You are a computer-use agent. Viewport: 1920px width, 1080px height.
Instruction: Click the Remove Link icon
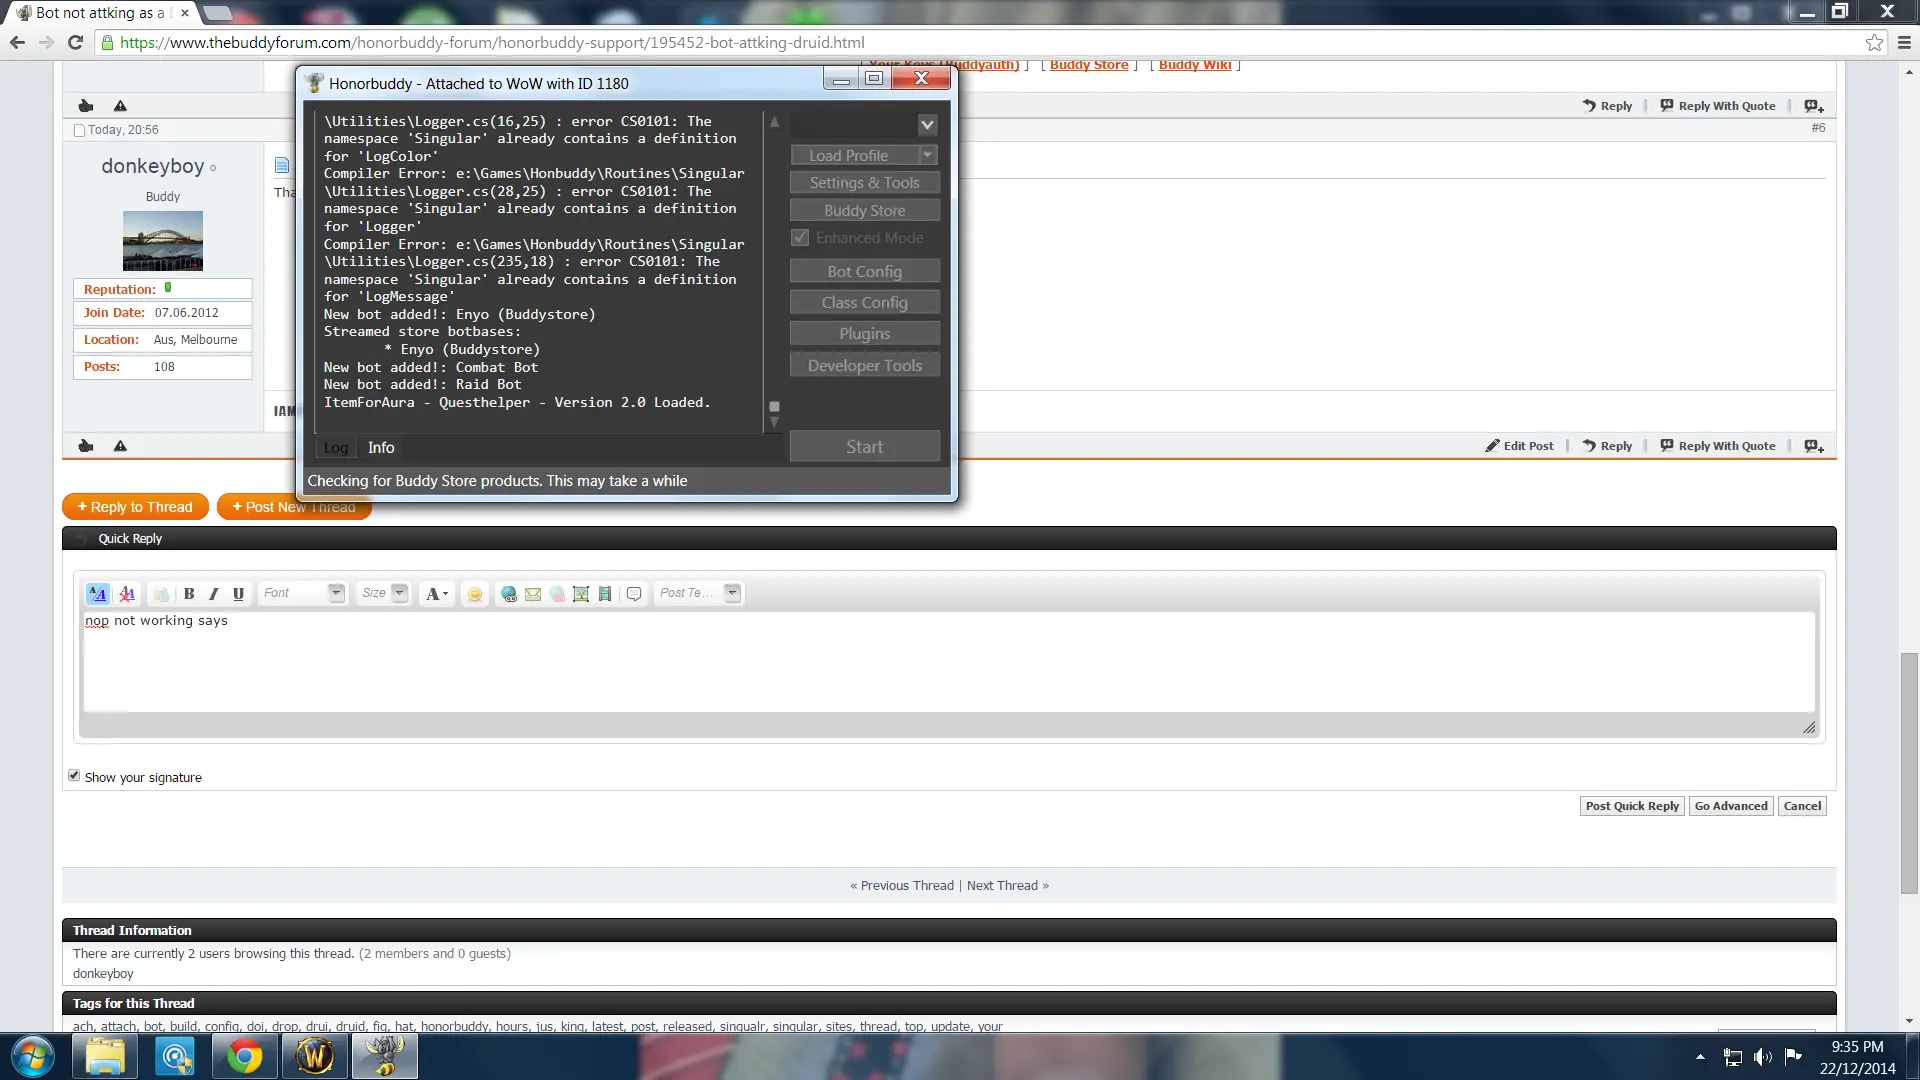(x=557, y=593)
